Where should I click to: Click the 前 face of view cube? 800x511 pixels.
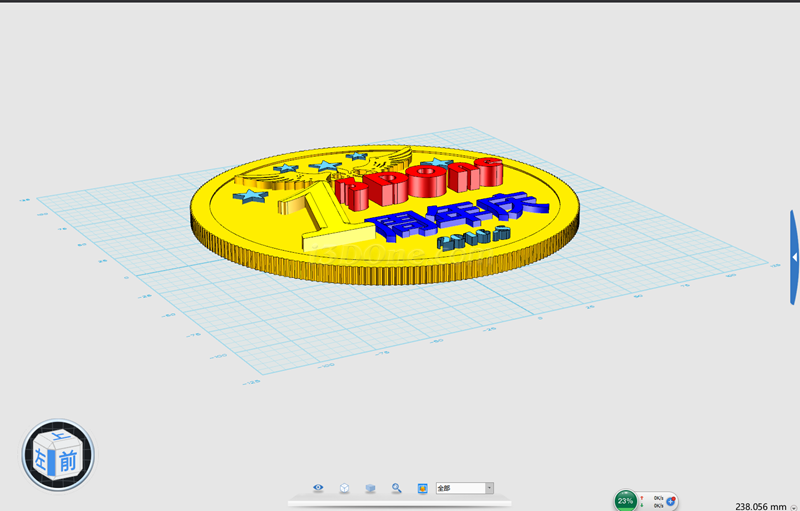pyautogui.click(x=67, y=460)
